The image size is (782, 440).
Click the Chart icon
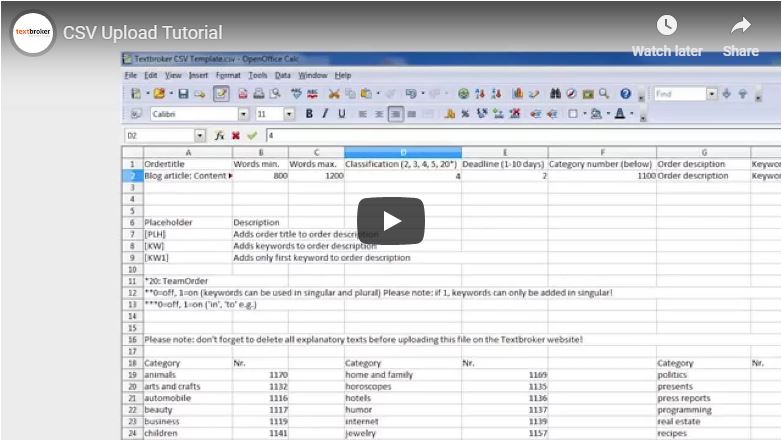[518, 93]
